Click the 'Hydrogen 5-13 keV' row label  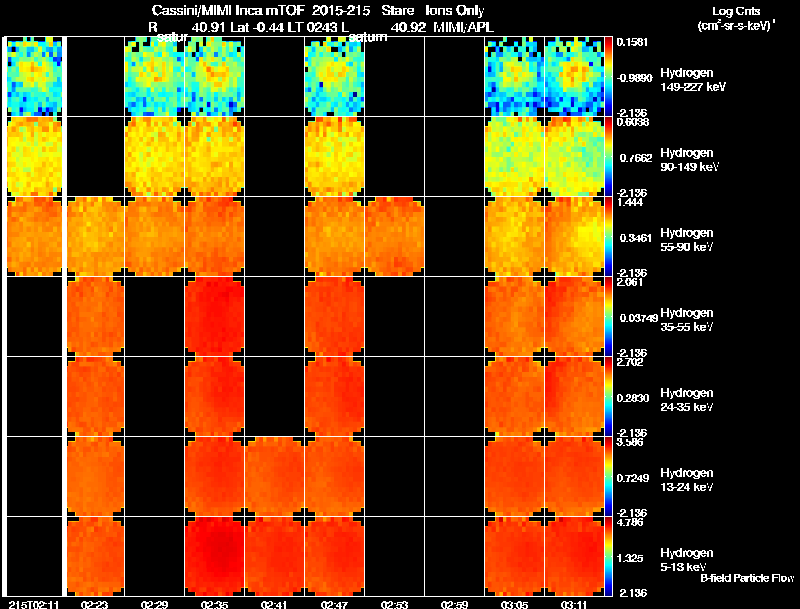[x=687, y=560]
